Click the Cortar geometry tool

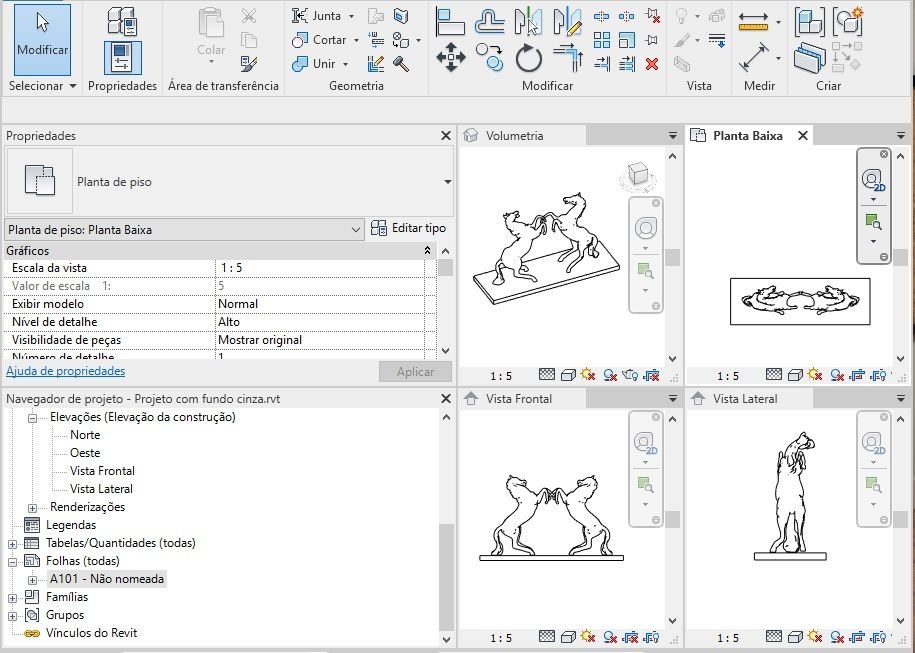click(x=319, y=40)
